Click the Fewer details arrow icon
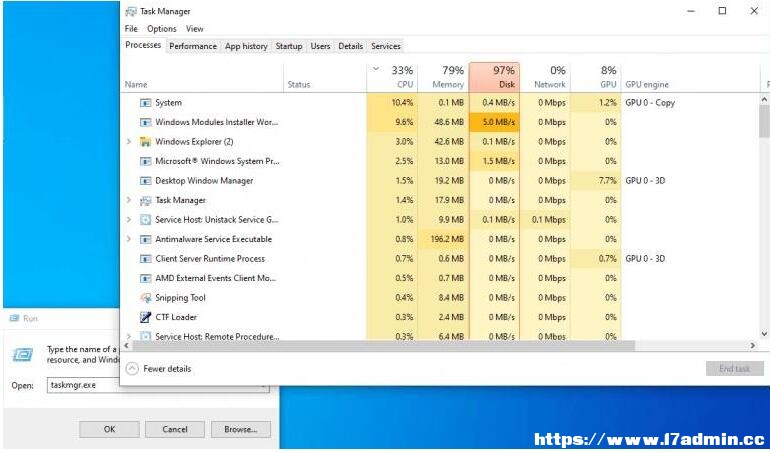This screenshot has width=770, height=453. click(132, 368)
